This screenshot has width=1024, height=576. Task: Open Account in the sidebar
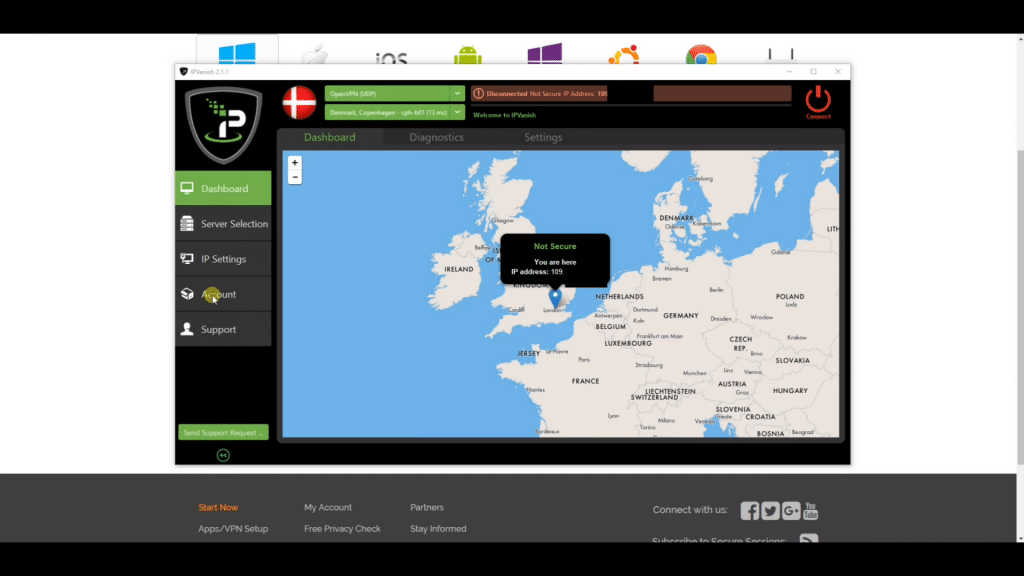(x=223, y=294)
